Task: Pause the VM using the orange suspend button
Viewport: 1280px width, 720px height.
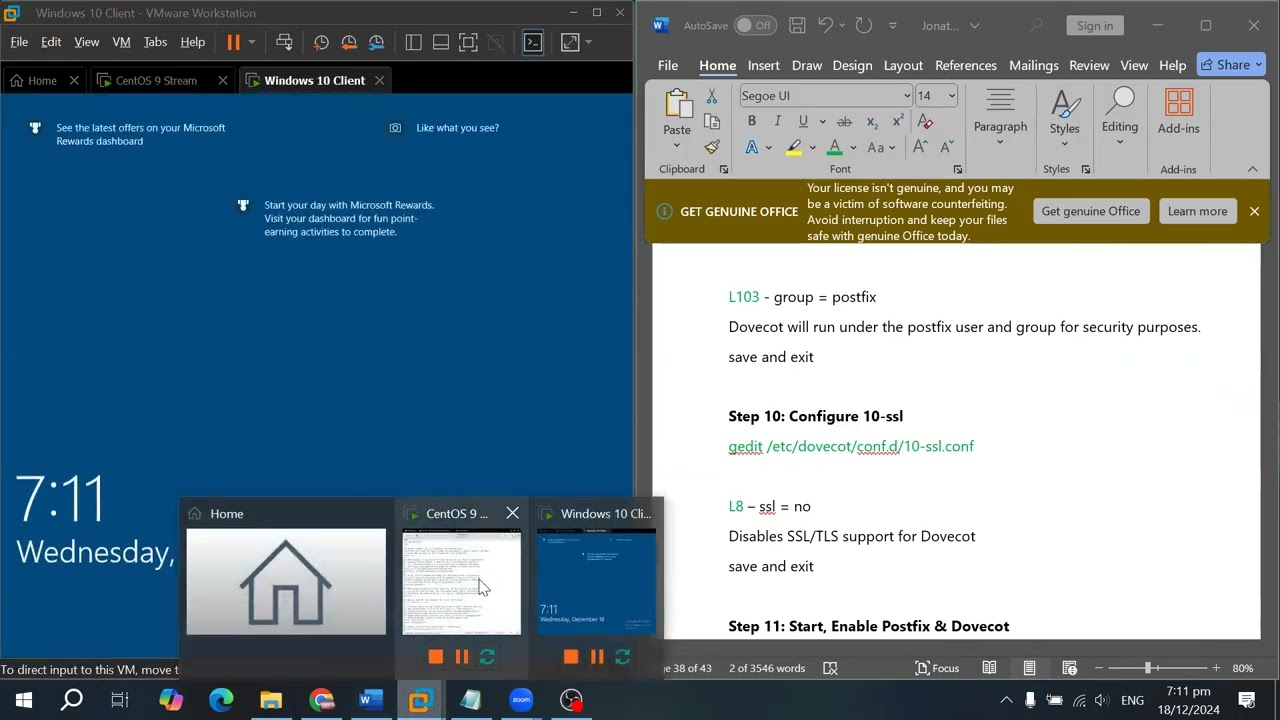Action: (x=233, y=42)
